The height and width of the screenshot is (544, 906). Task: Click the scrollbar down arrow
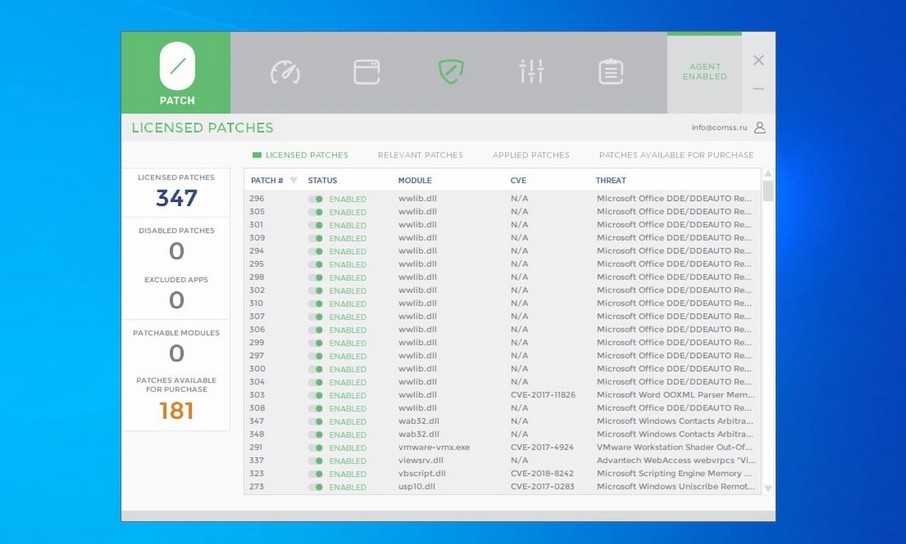coord(768,489)
